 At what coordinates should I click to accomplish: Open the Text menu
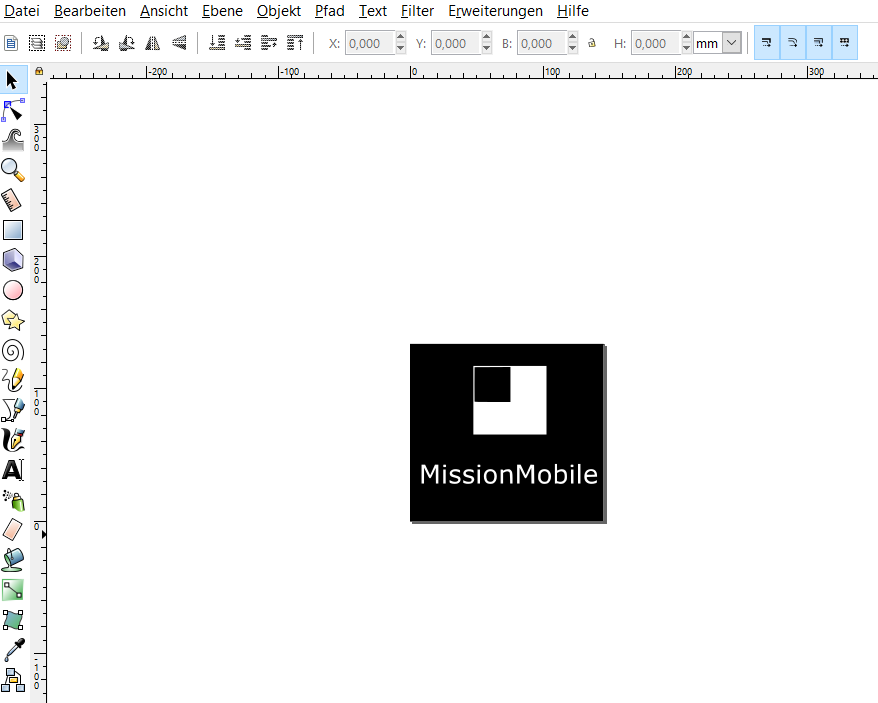coord(373,11)
